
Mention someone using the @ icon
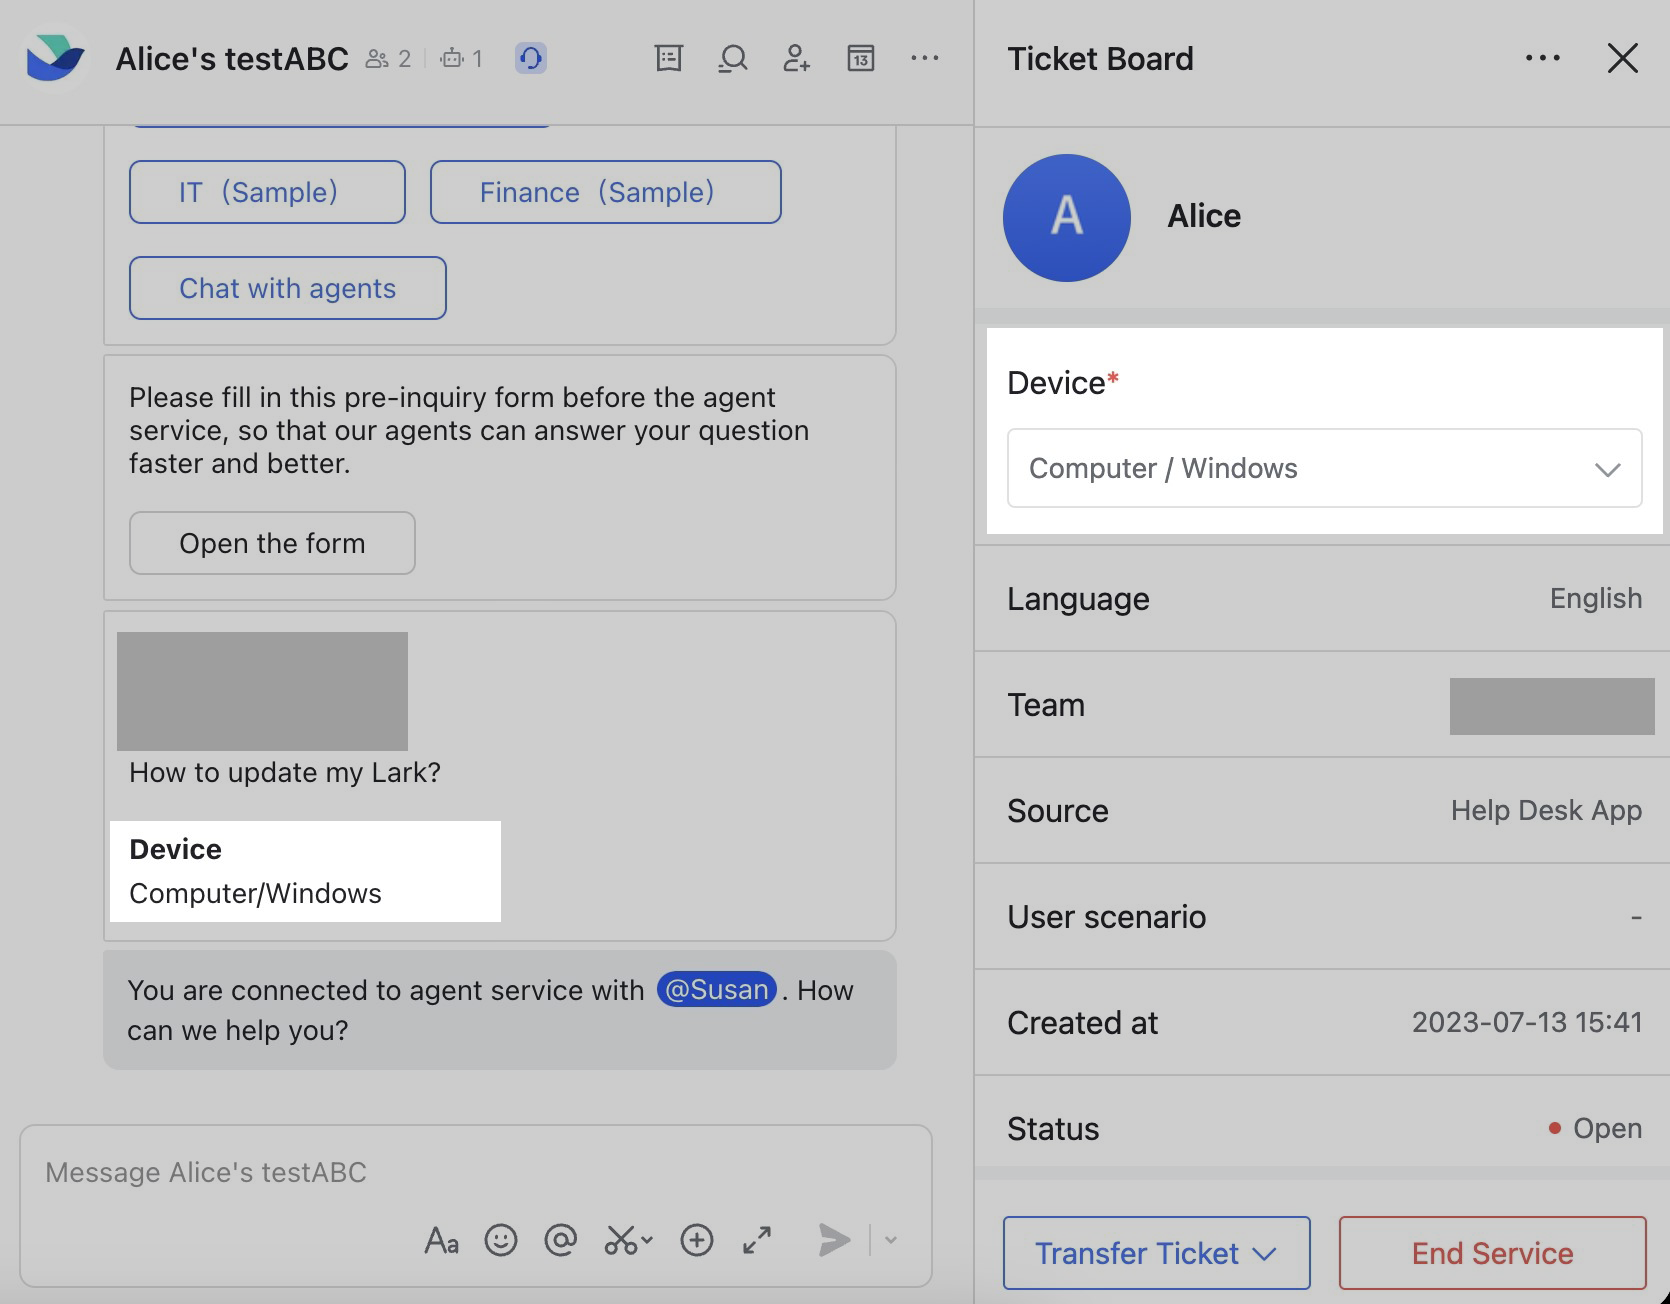(561, 1240)
